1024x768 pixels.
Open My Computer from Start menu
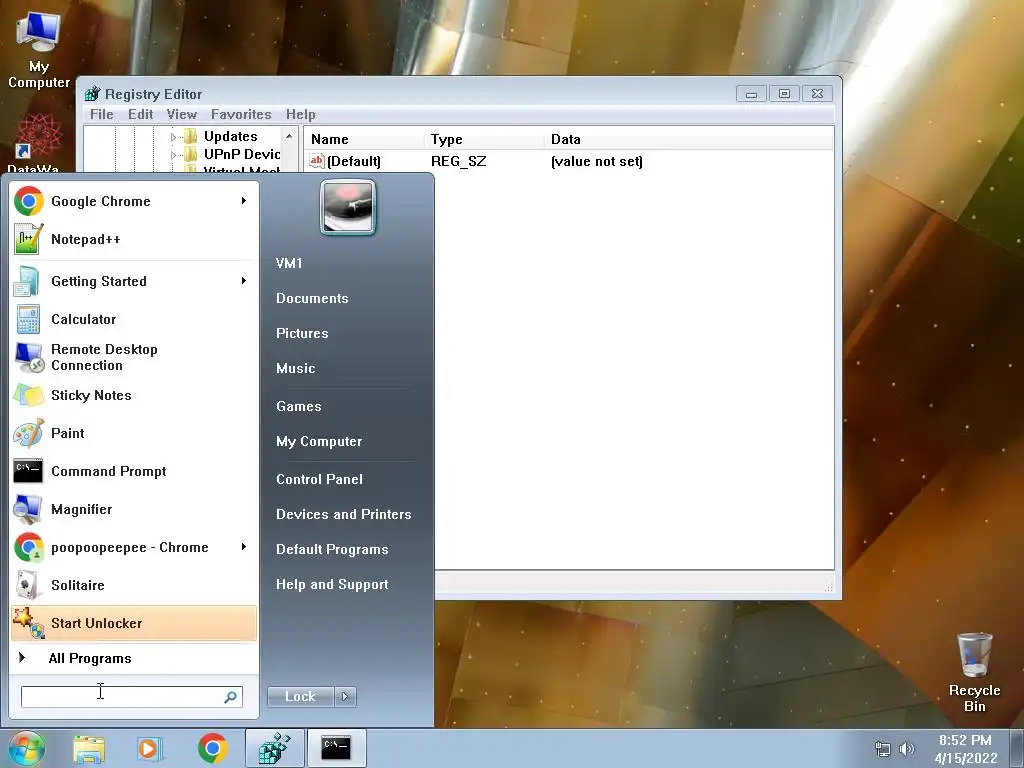(319, 441)
